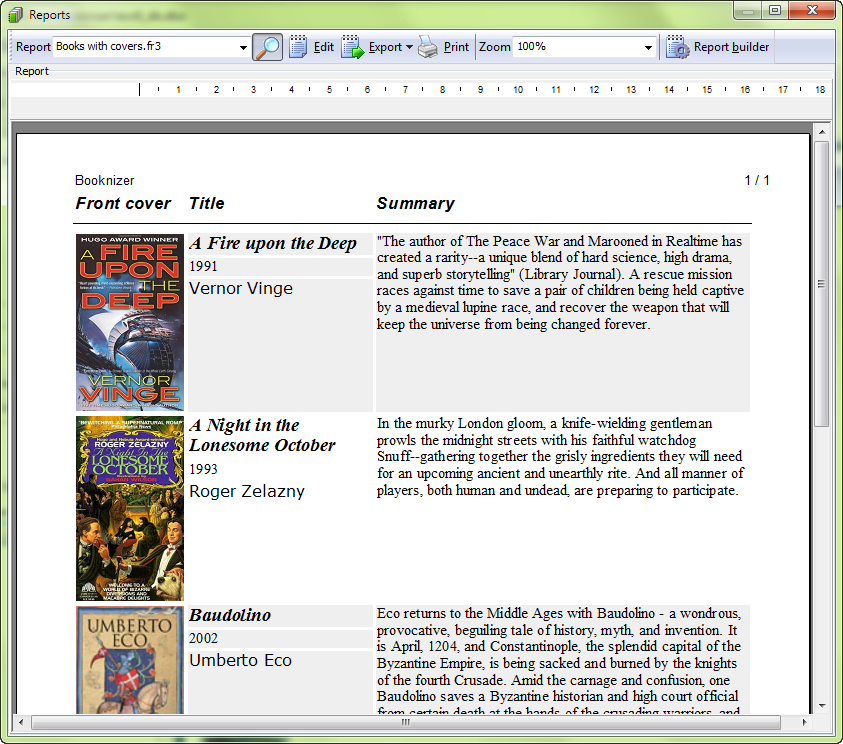Click the A Fire upon the Deep cover
The image size is (843, 744).
tap(130, 323)
